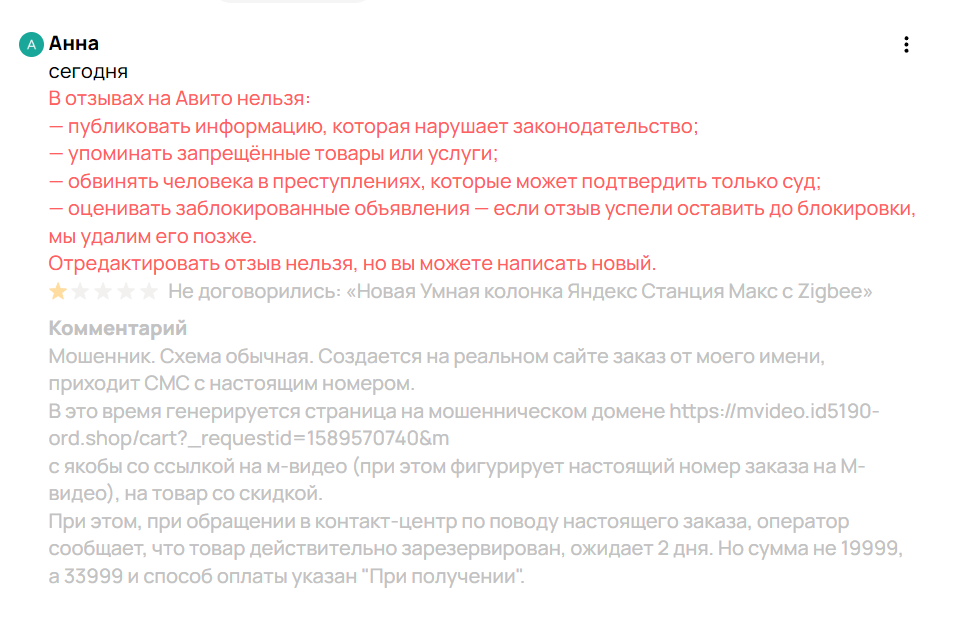Click the fourth rating star

[x=127, y=292]
